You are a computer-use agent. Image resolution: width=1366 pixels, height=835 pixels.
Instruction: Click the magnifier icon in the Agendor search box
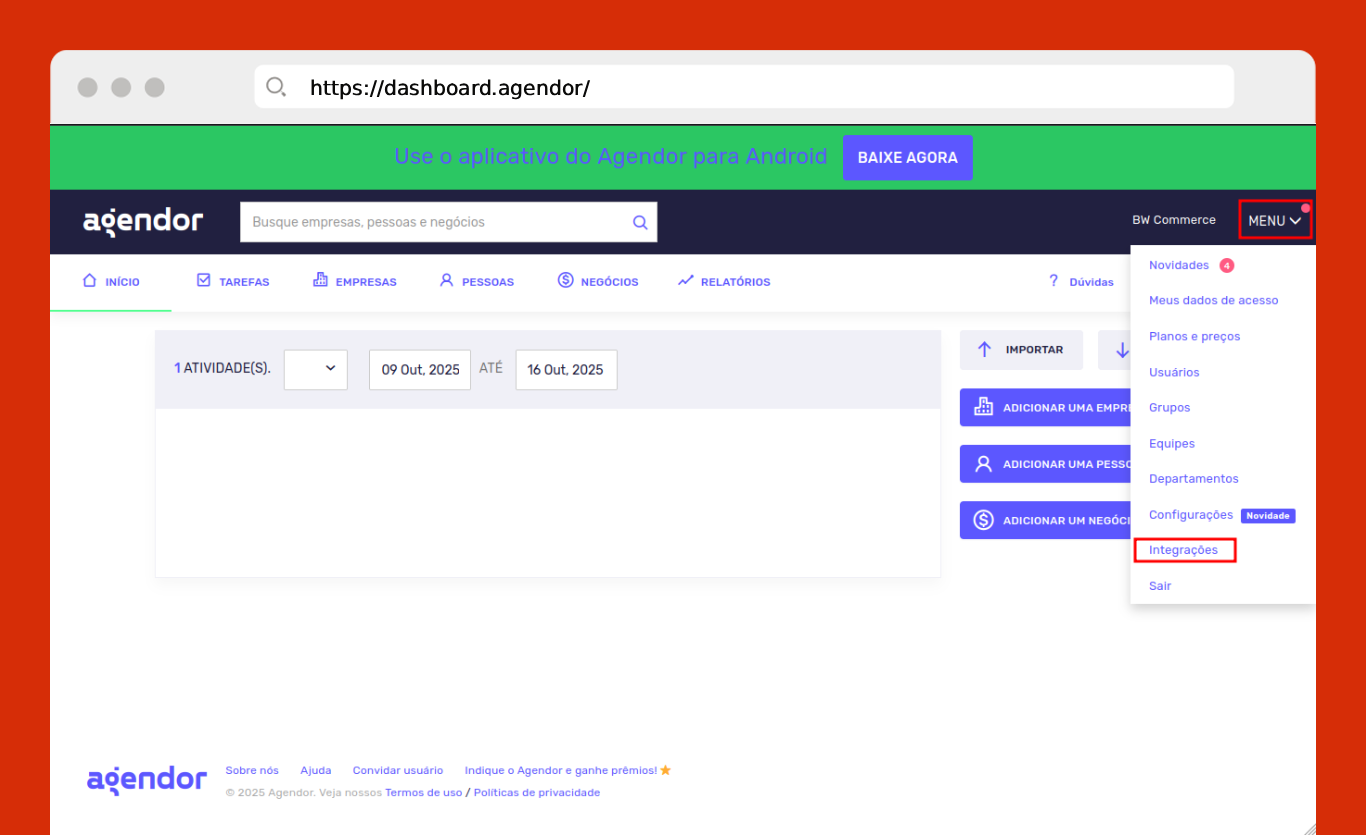[640, 222]
